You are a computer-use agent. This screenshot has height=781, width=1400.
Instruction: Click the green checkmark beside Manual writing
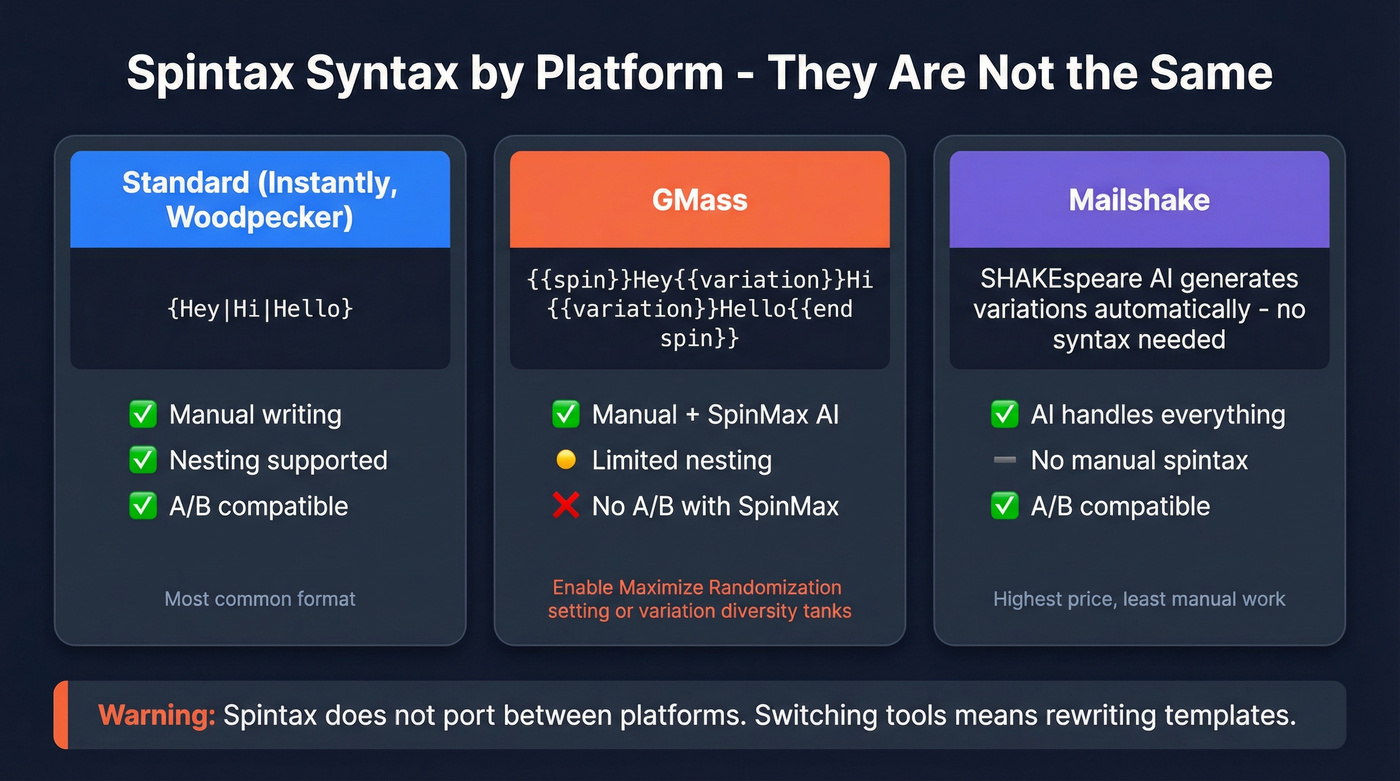(143, 414)
